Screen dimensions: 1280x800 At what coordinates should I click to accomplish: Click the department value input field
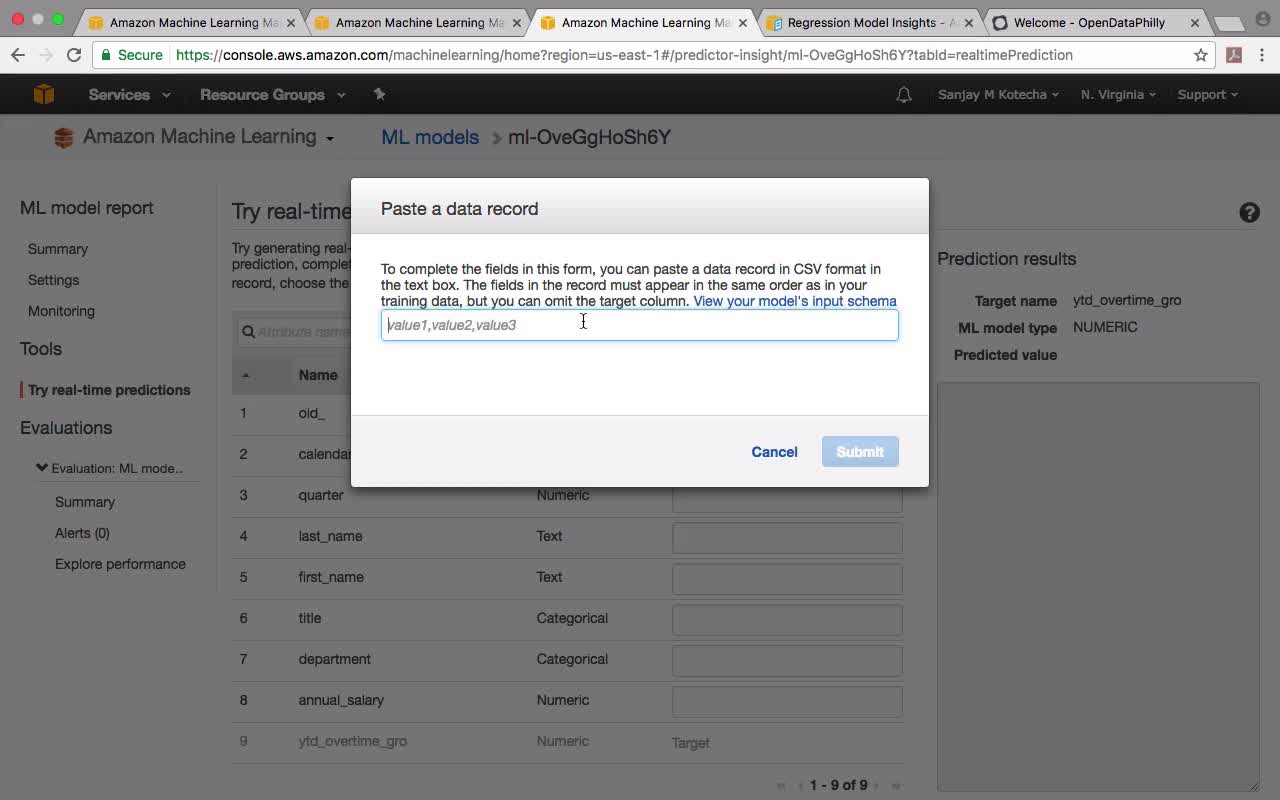[x=787, y=660]
